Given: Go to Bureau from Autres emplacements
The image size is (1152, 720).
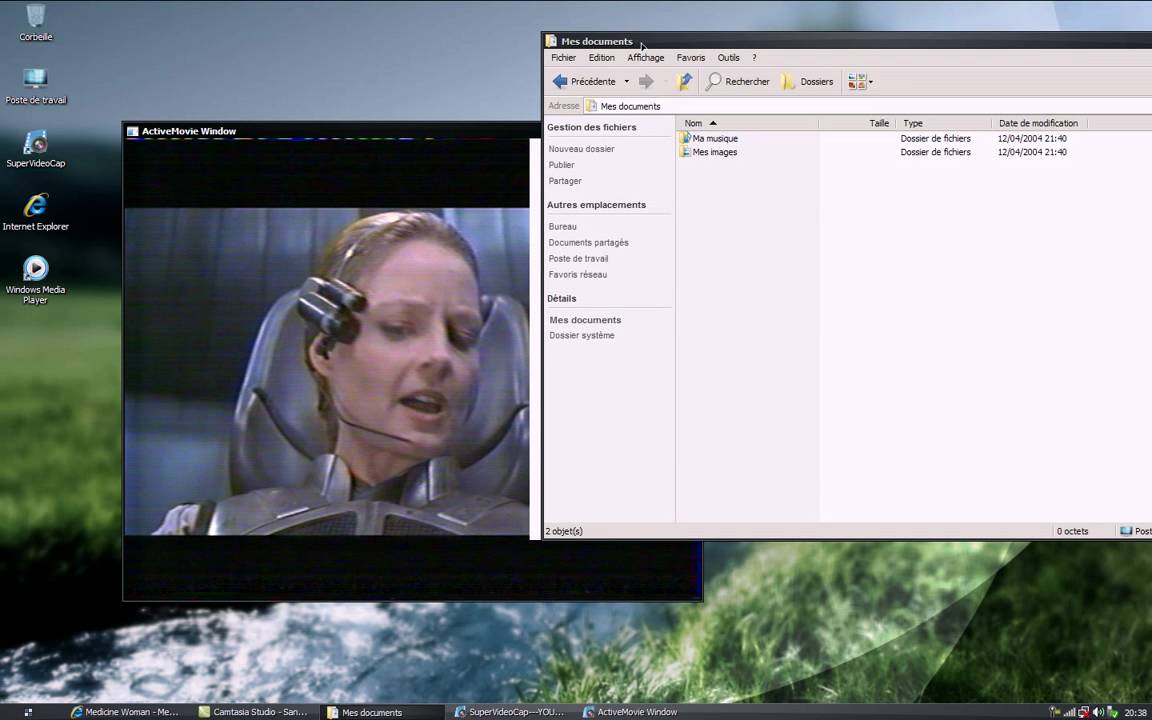Looking at the screenshot, I should point(562,227).
